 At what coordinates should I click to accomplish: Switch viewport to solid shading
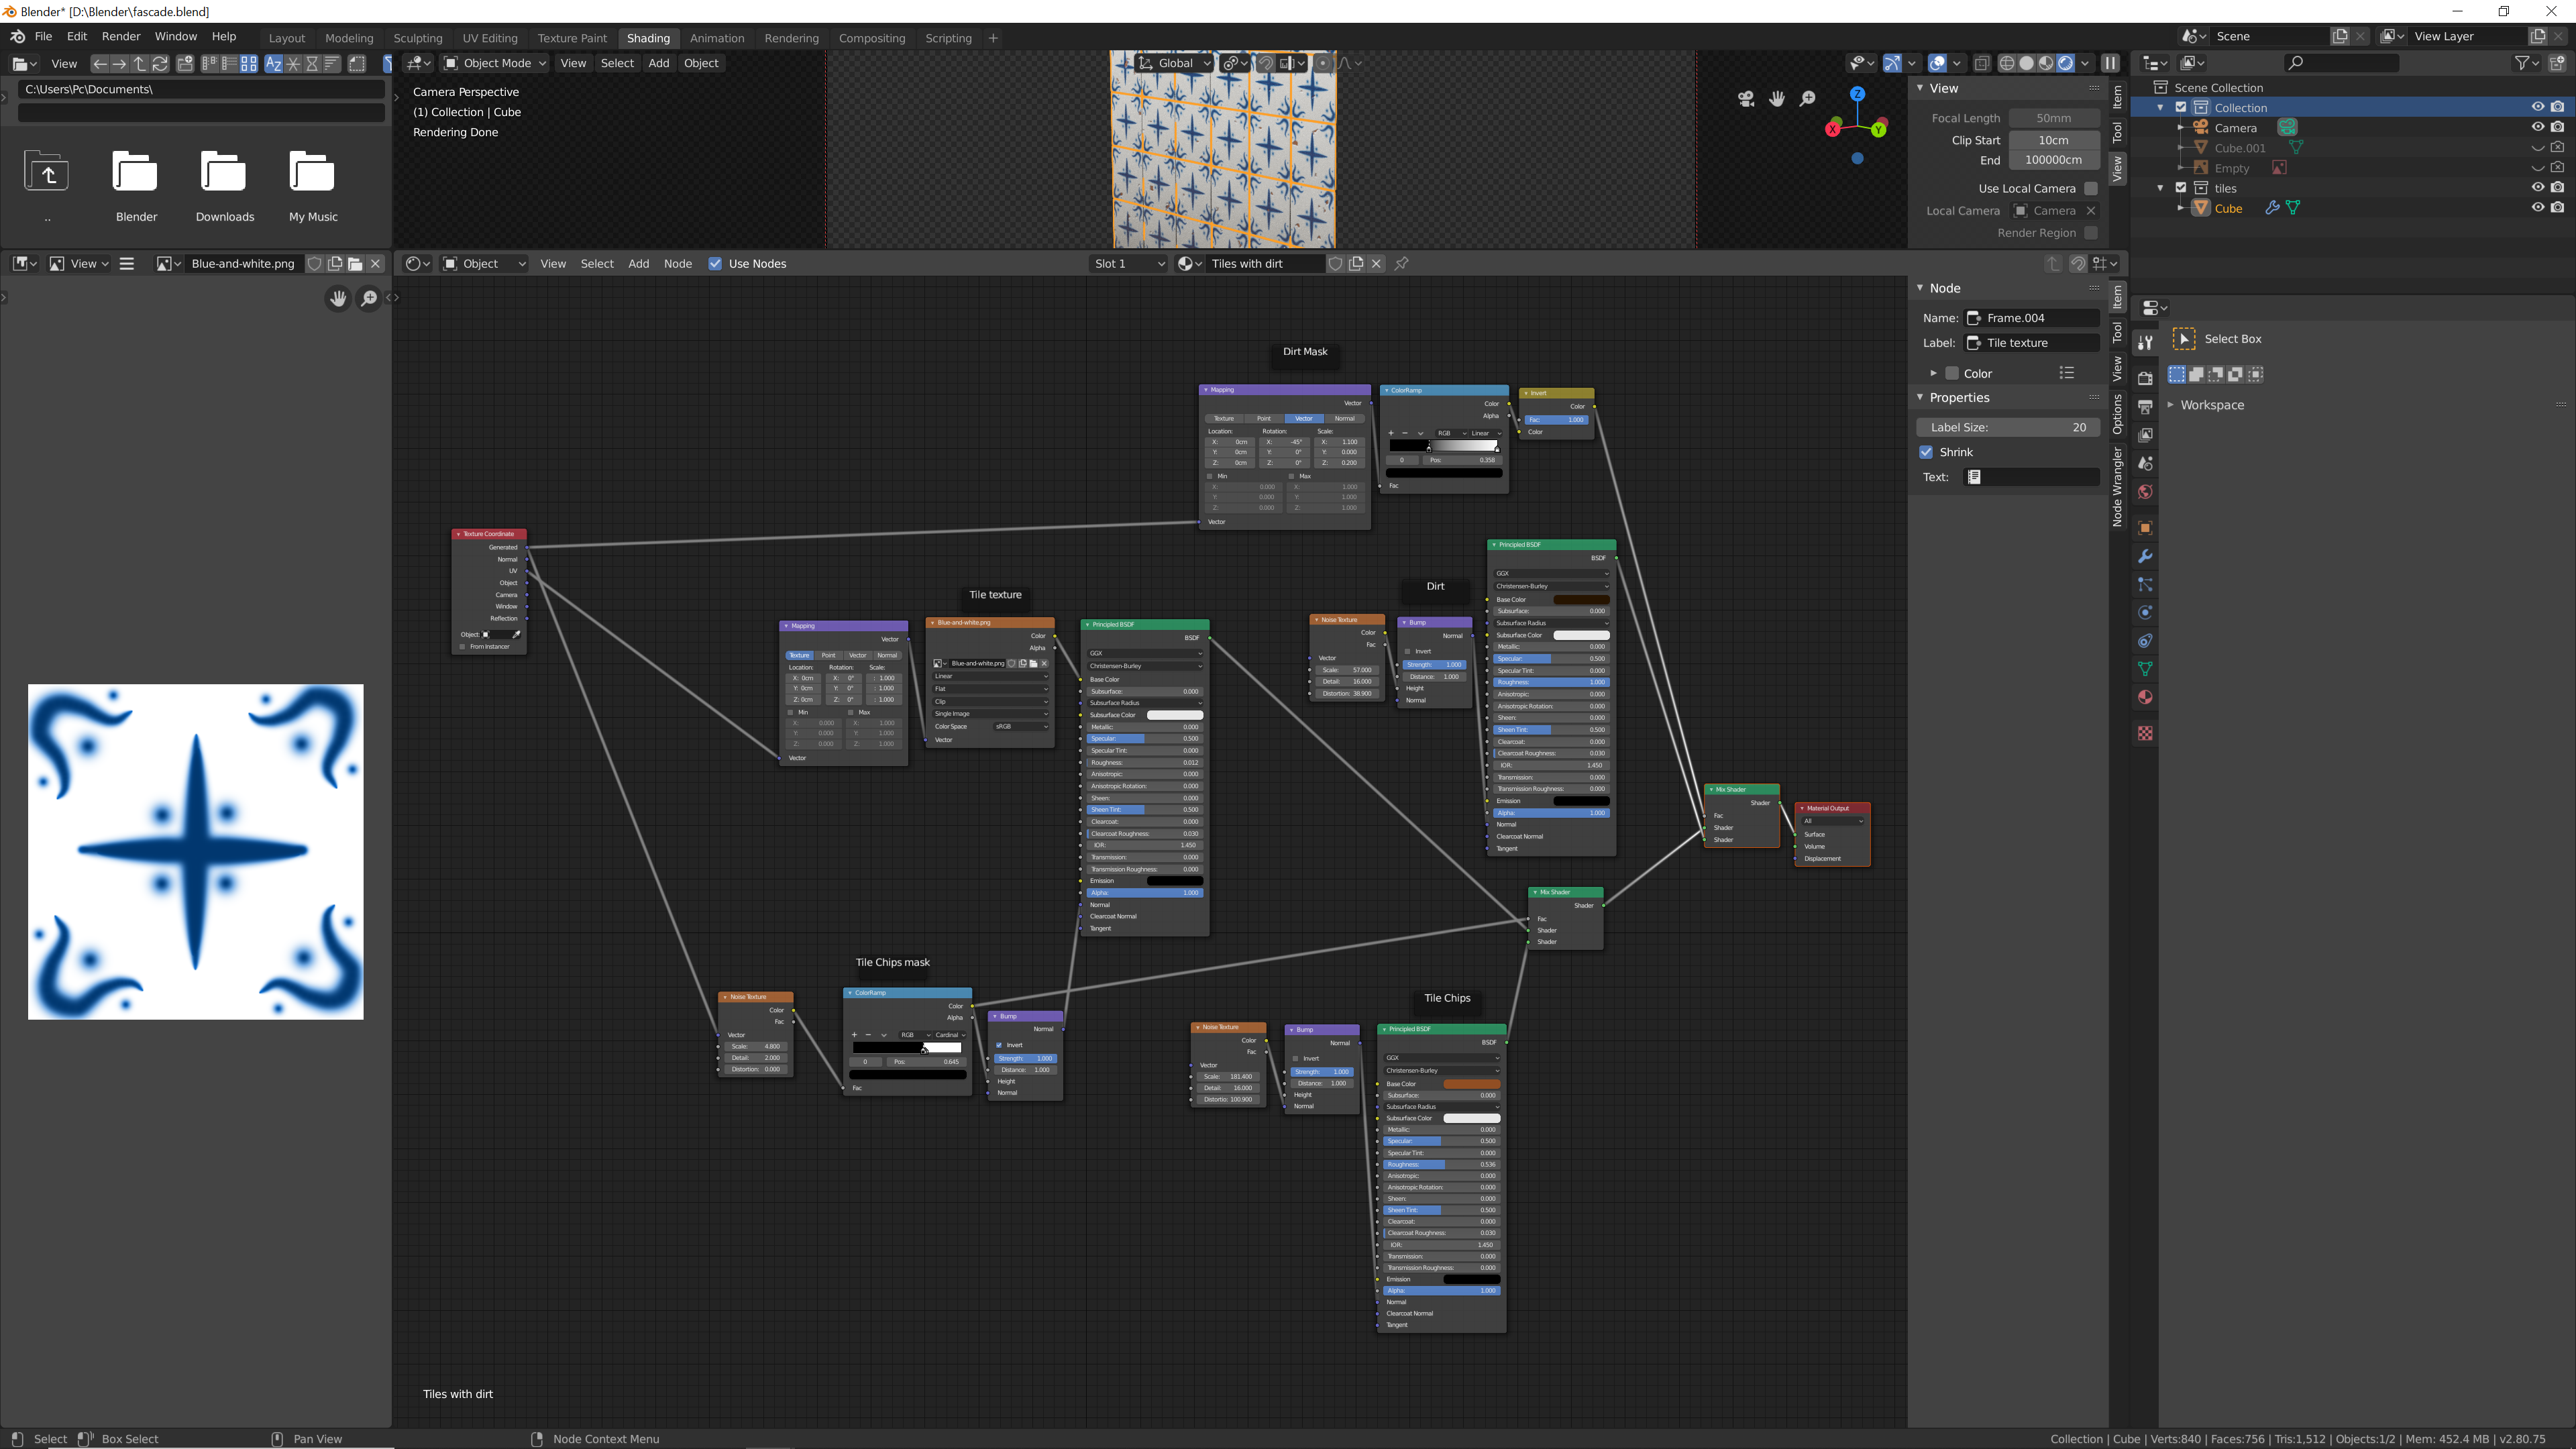point(2027,63)
